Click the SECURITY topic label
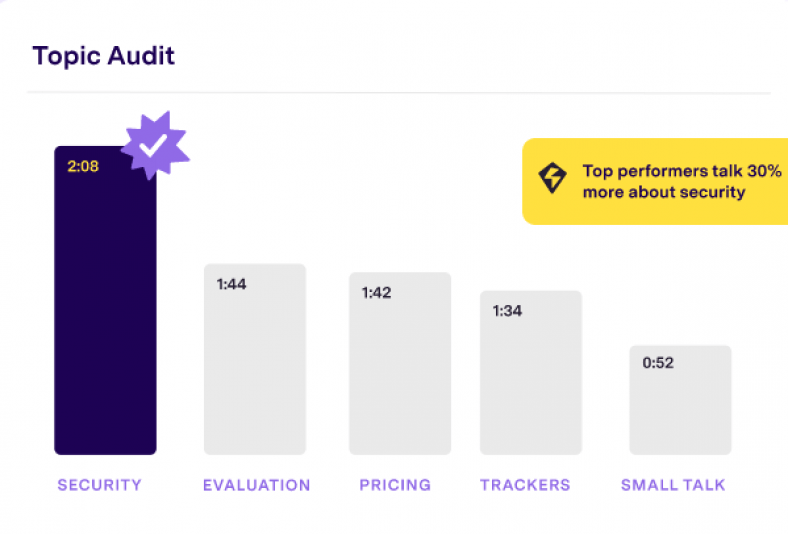The image size is (788, 534). click(99, 485)
